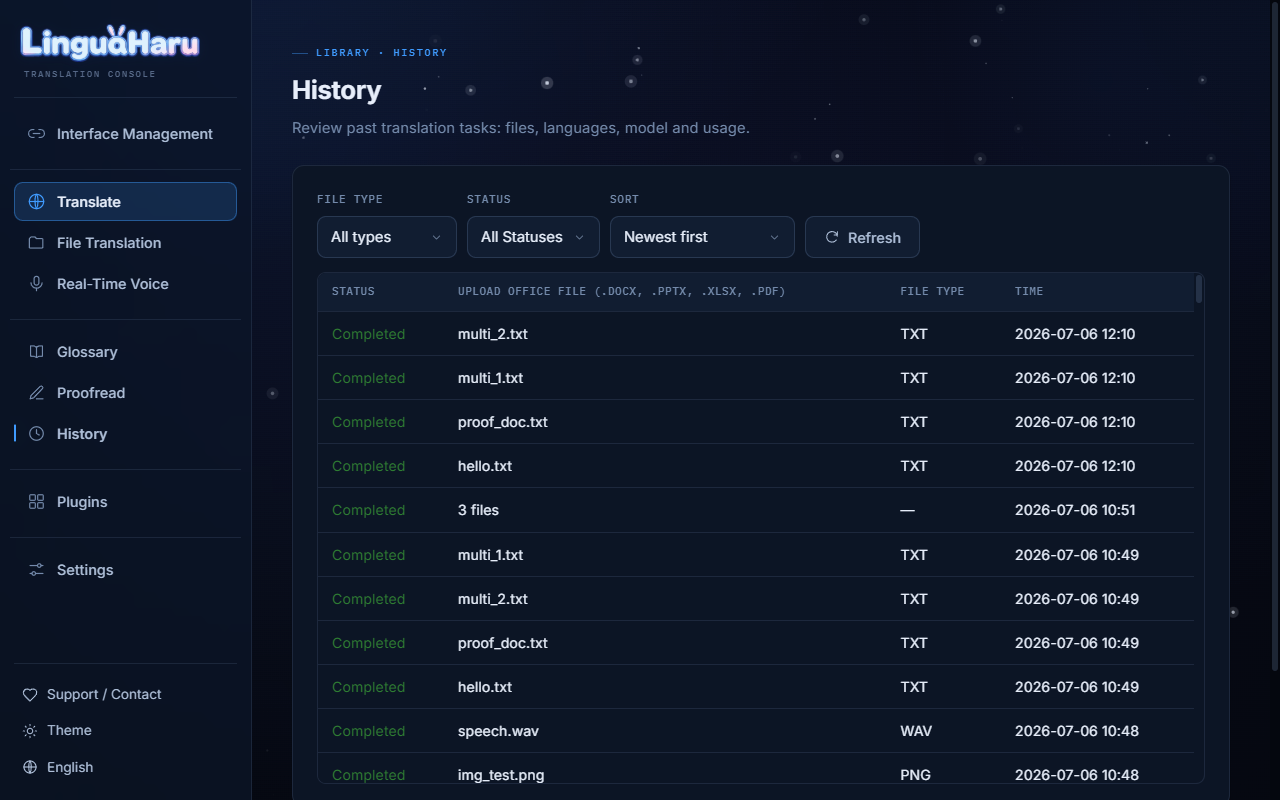
Task: Click the History clock icon
Action: [x=36, y=434]
